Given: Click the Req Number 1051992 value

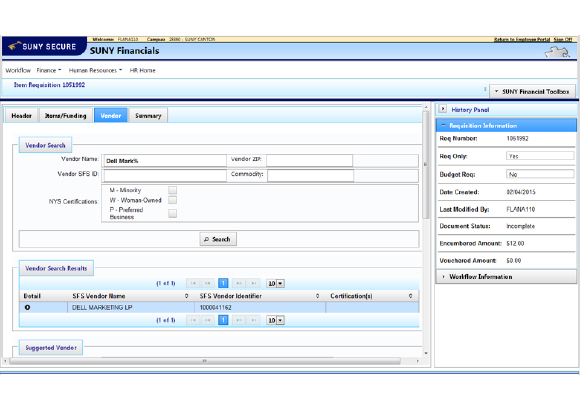Looking at the screenshot, I should click(517, 138).
